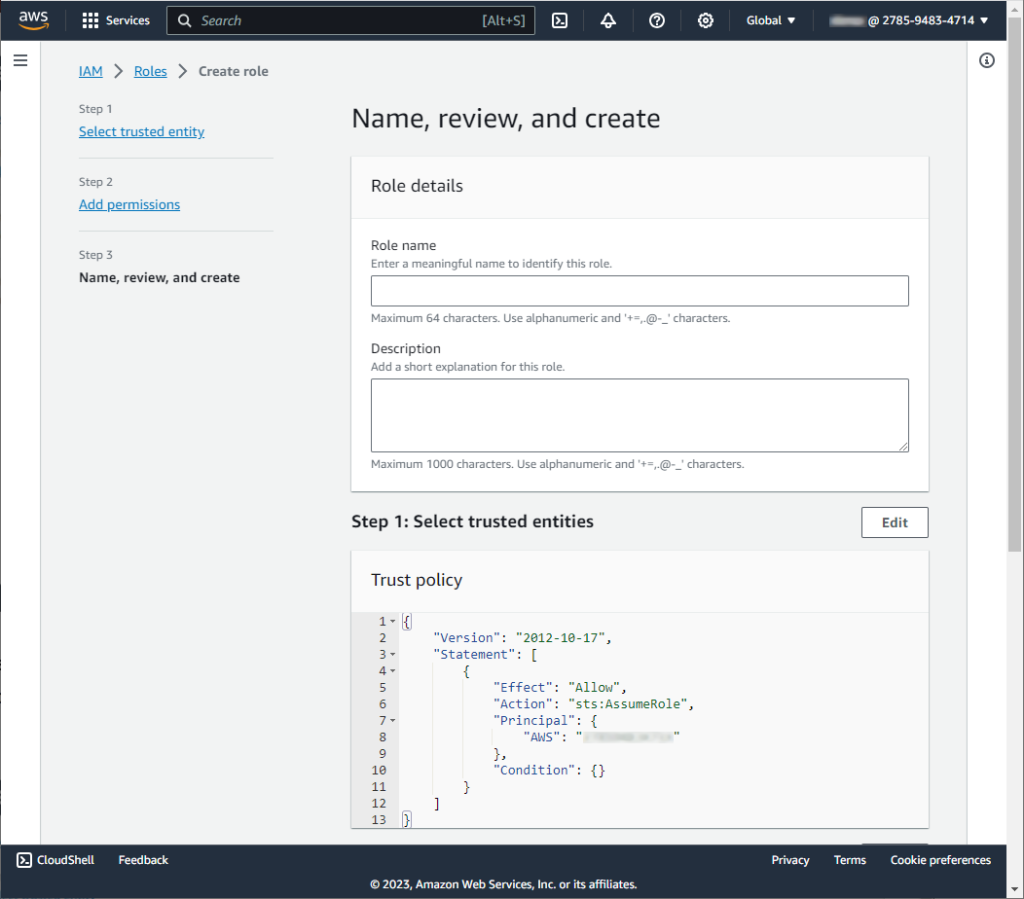Toggle the side navigation hamburger menu

coord(20,60)
